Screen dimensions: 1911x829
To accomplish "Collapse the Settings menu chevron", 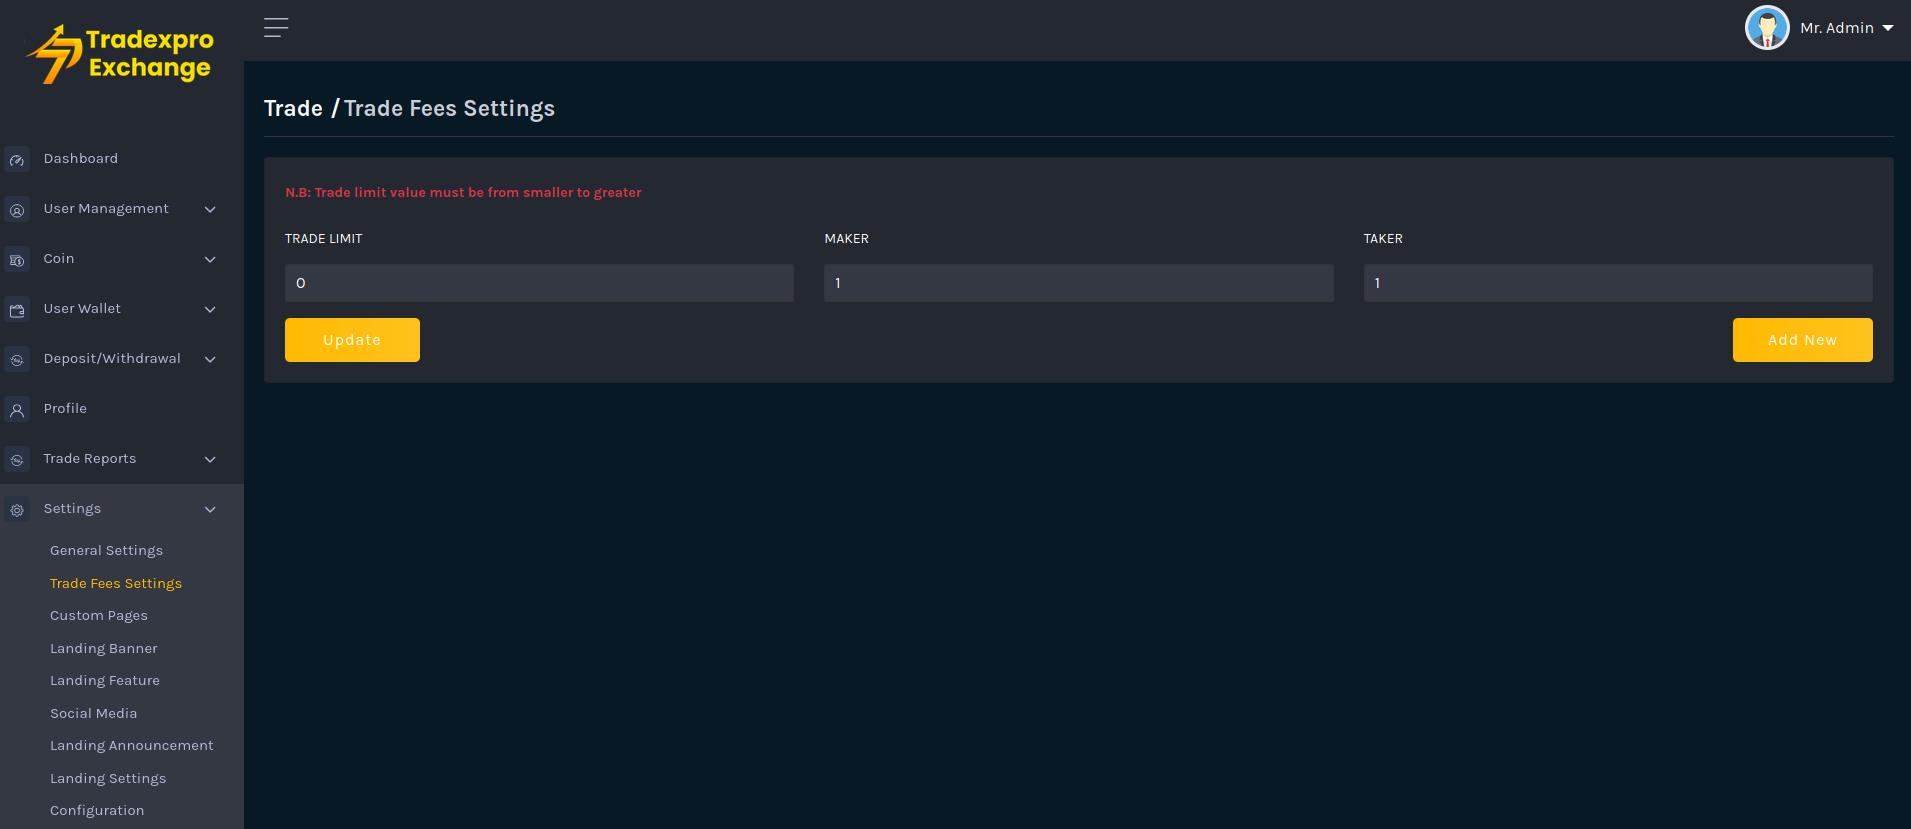I will 210,509.
